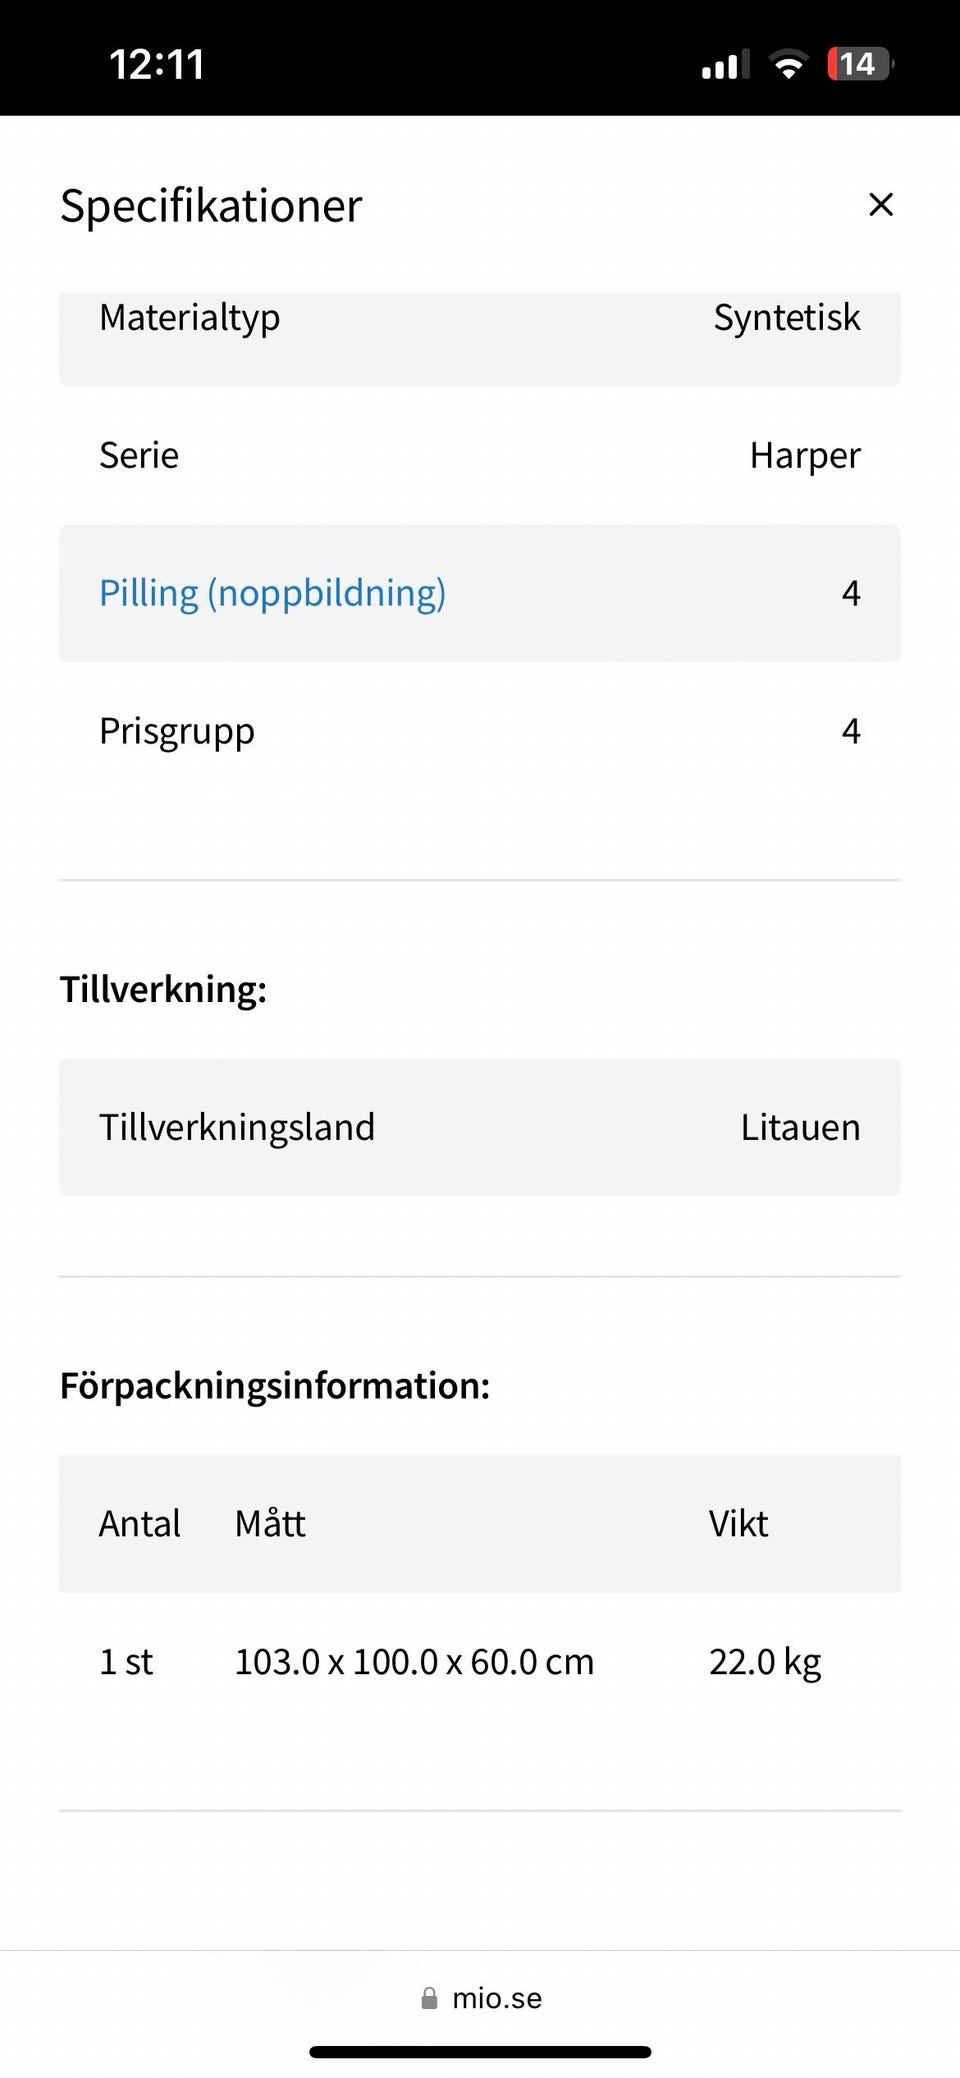960x2078 pixels.
Task: Tap the Förpackningsinformation heading
Action: (x=275, y=1386)
